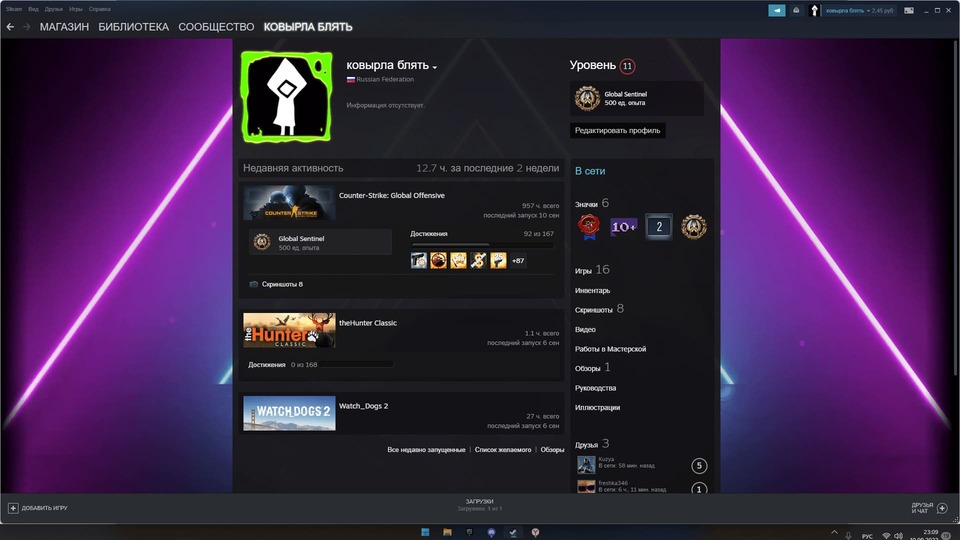Open the first CS:GO achievement icon

pos(419,260)
